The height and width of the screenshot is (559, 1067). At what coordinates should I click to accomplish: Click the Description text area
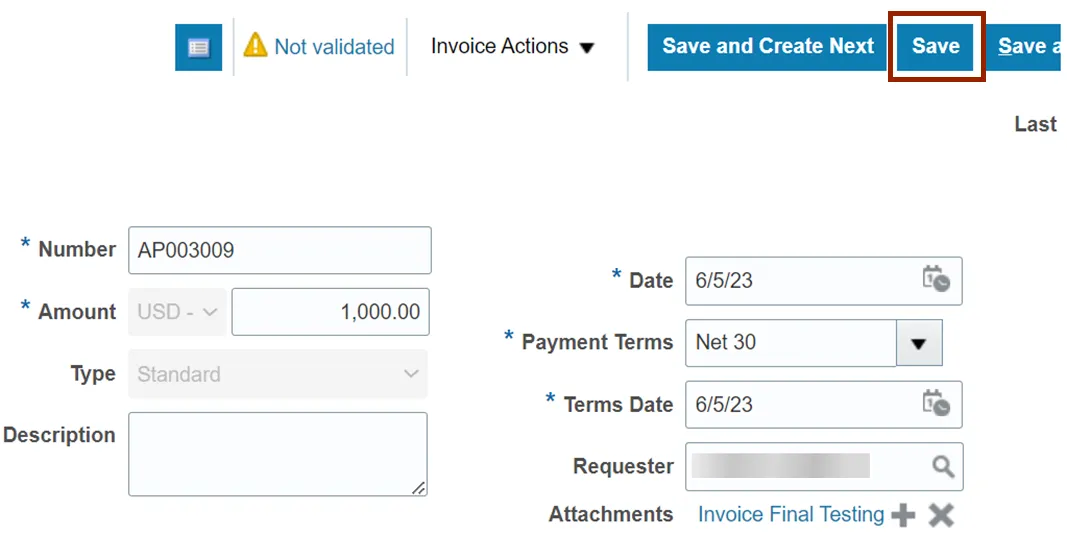pyautogui.click(x=277, y=454)
